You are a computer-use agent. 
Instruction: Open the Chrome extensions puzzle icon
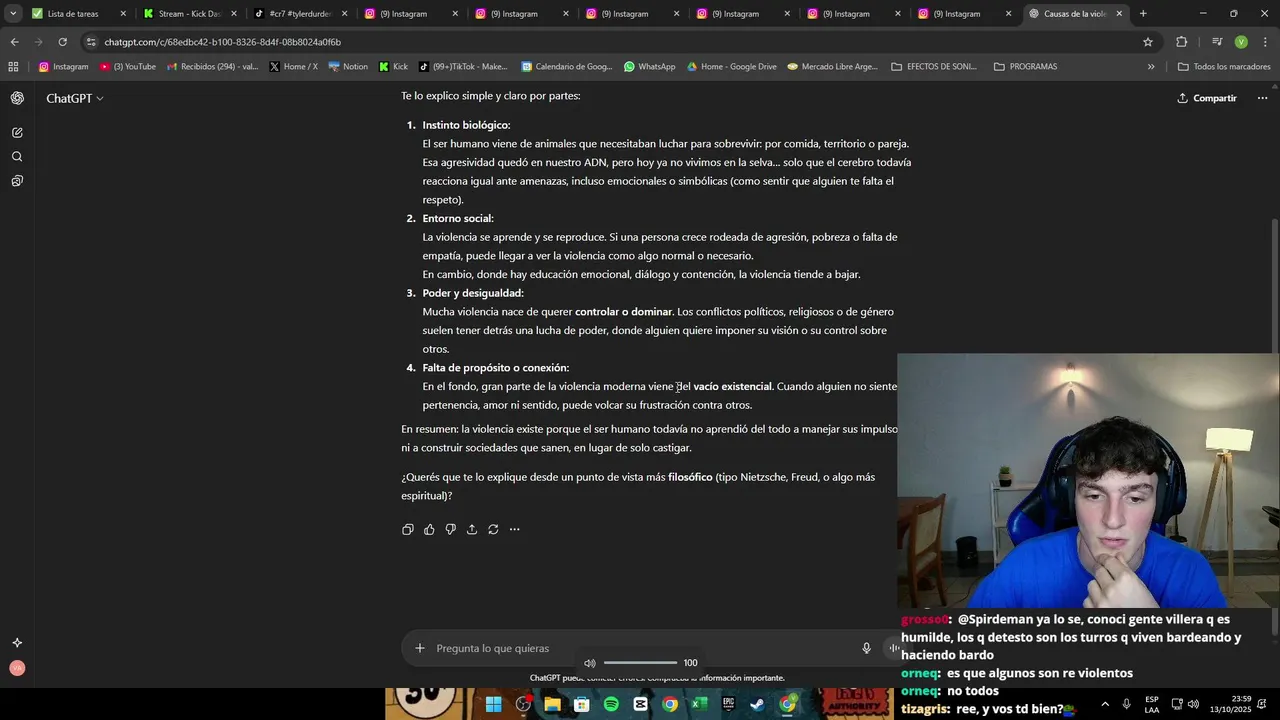[x=1181, y=42]
